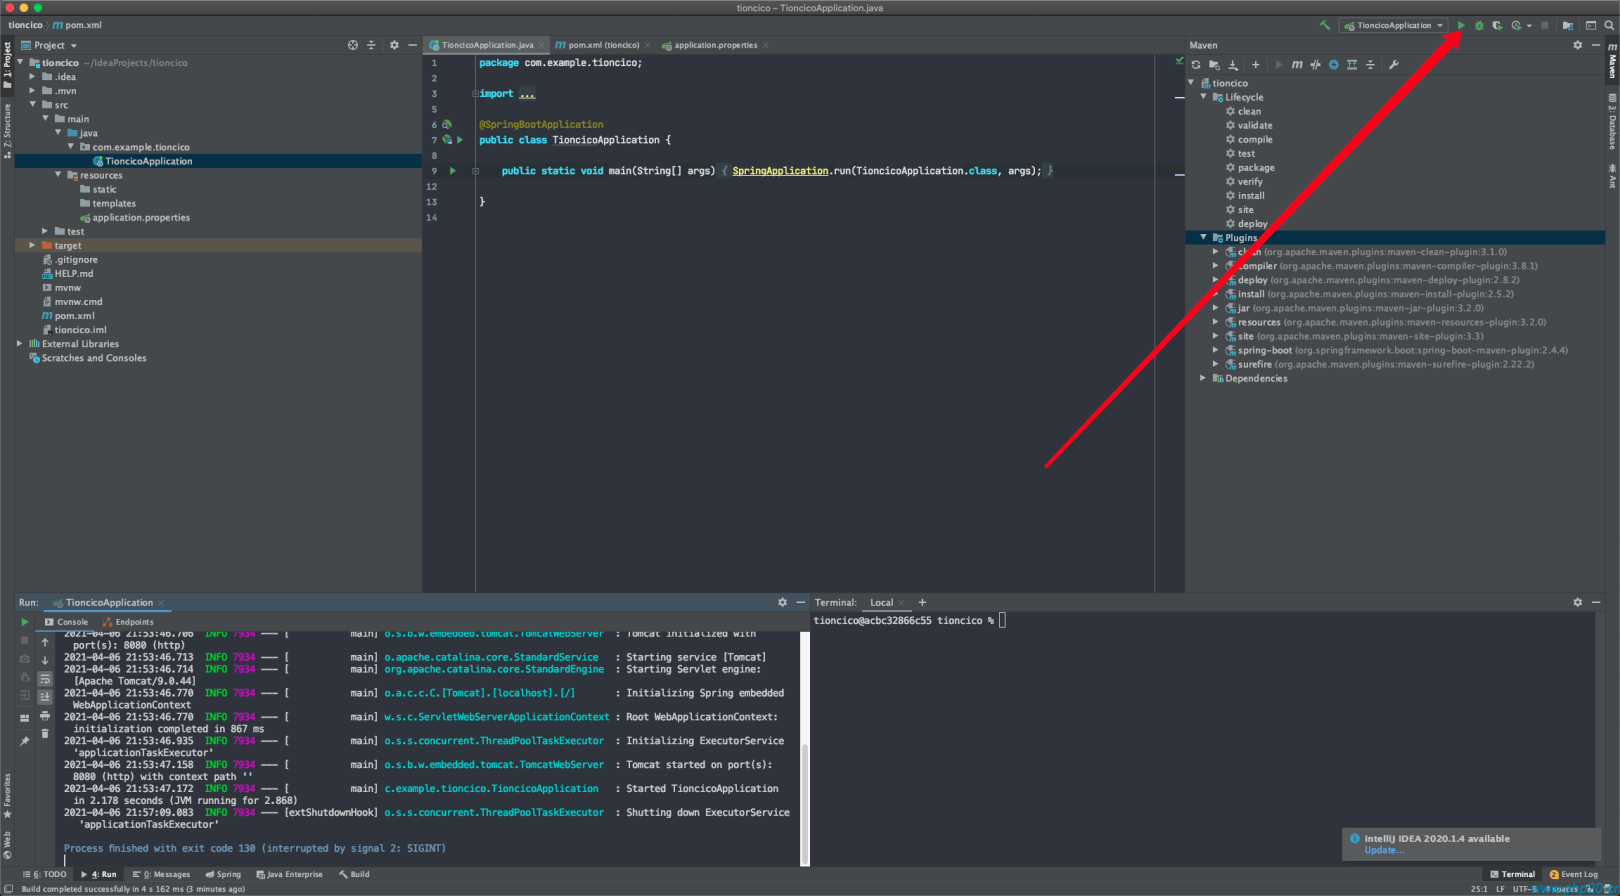Collapse all nodes in Maven panel
The height and width of the screenshot is (896, 1620).
pyautogui.click(x=1370, y=64)
